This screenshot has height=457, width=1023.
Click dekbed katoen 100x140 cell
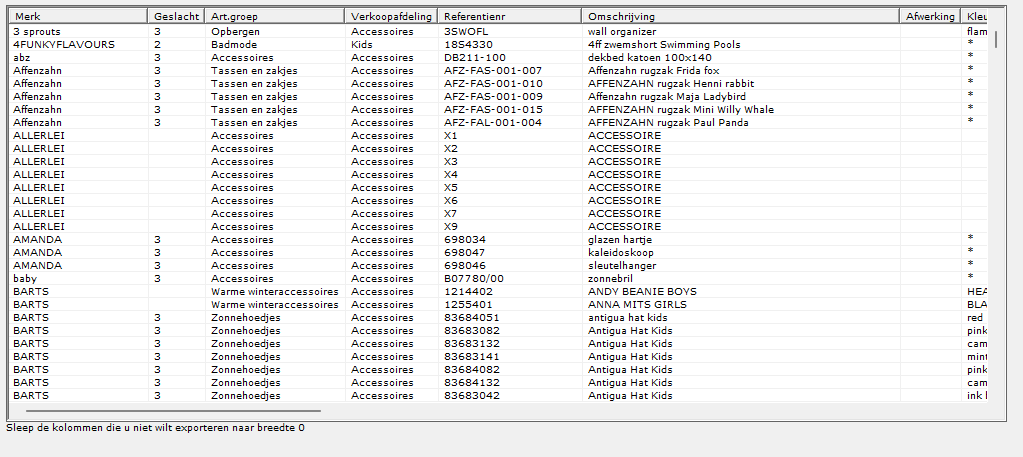(650, 57)
